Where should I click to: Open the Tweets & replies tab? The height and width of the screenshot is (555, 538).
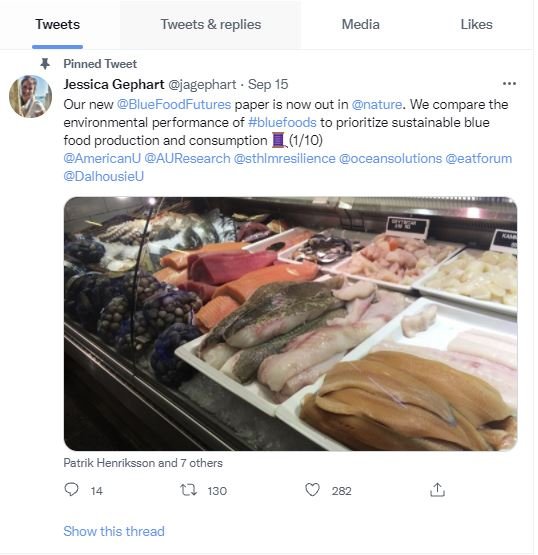pyautogui.click(x=211, y=25)
